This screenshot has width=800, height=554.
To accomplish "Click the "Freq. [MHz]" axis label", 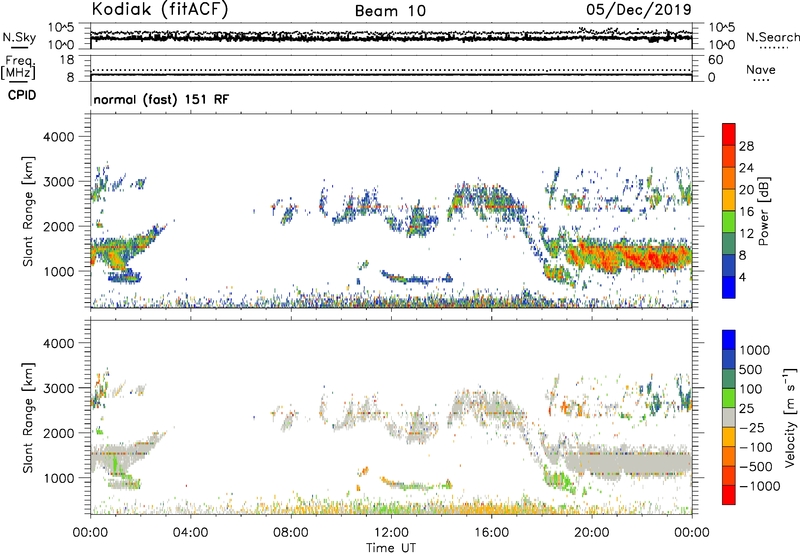I will coord(19,67).
